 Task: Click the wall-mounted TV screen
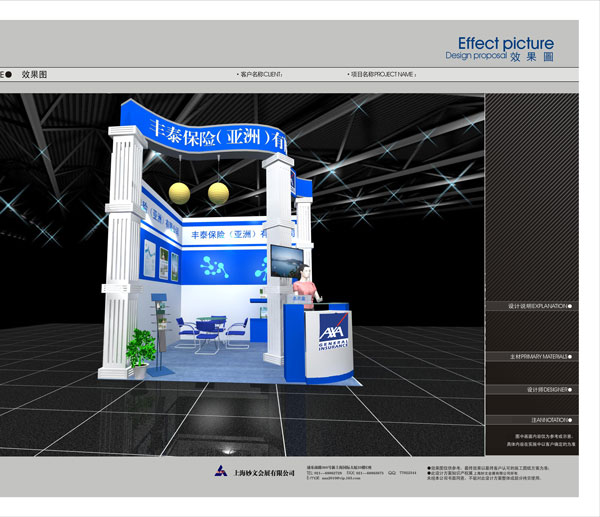click(287, 261)
